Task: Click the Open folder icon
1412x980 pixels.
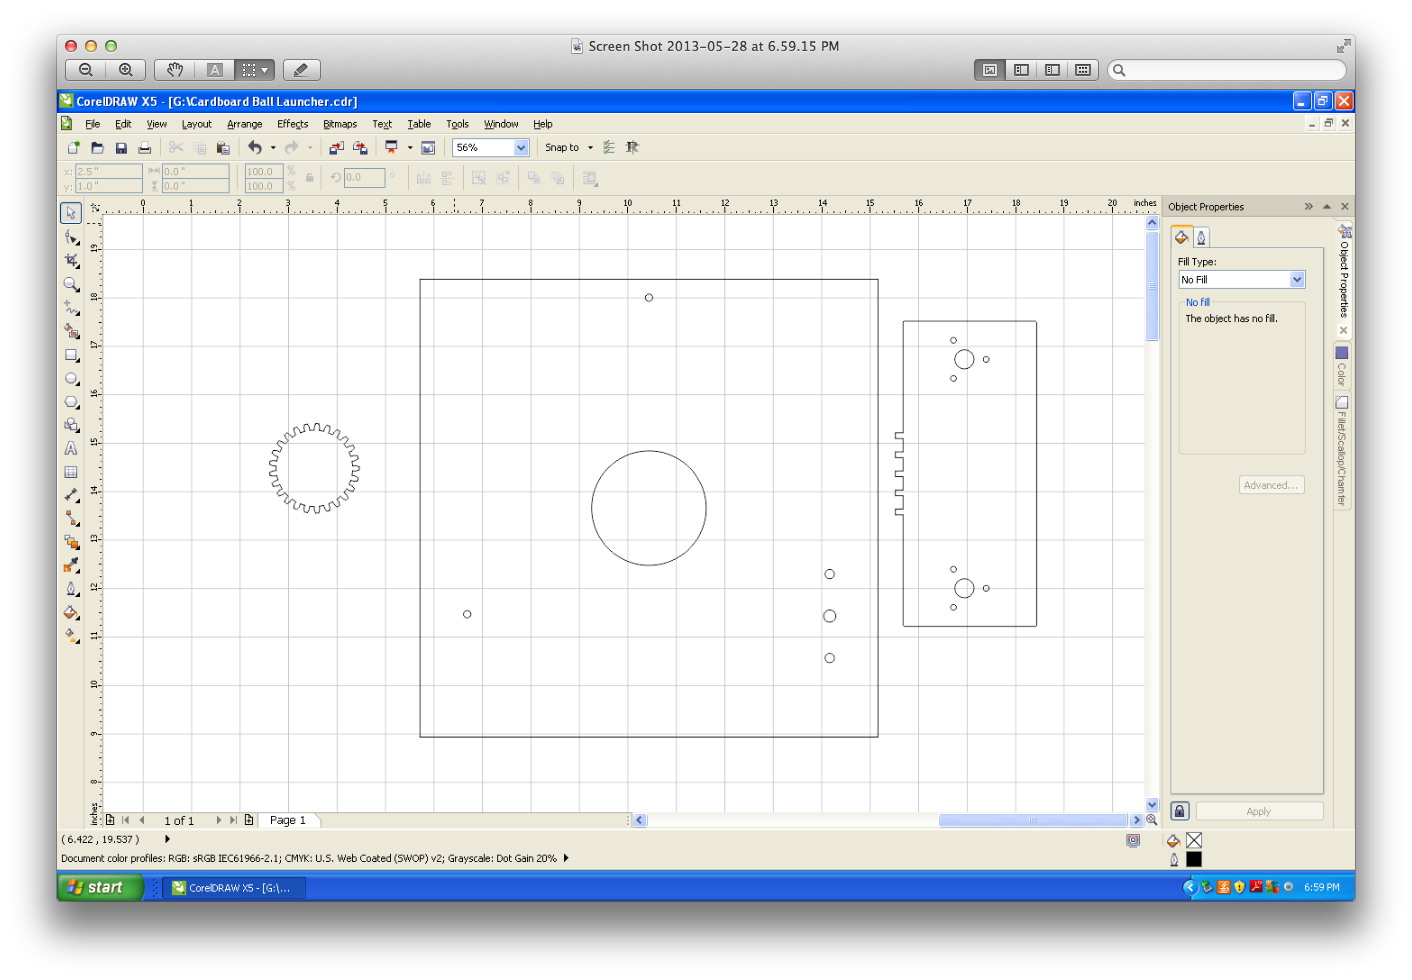Action: point(97,147)
